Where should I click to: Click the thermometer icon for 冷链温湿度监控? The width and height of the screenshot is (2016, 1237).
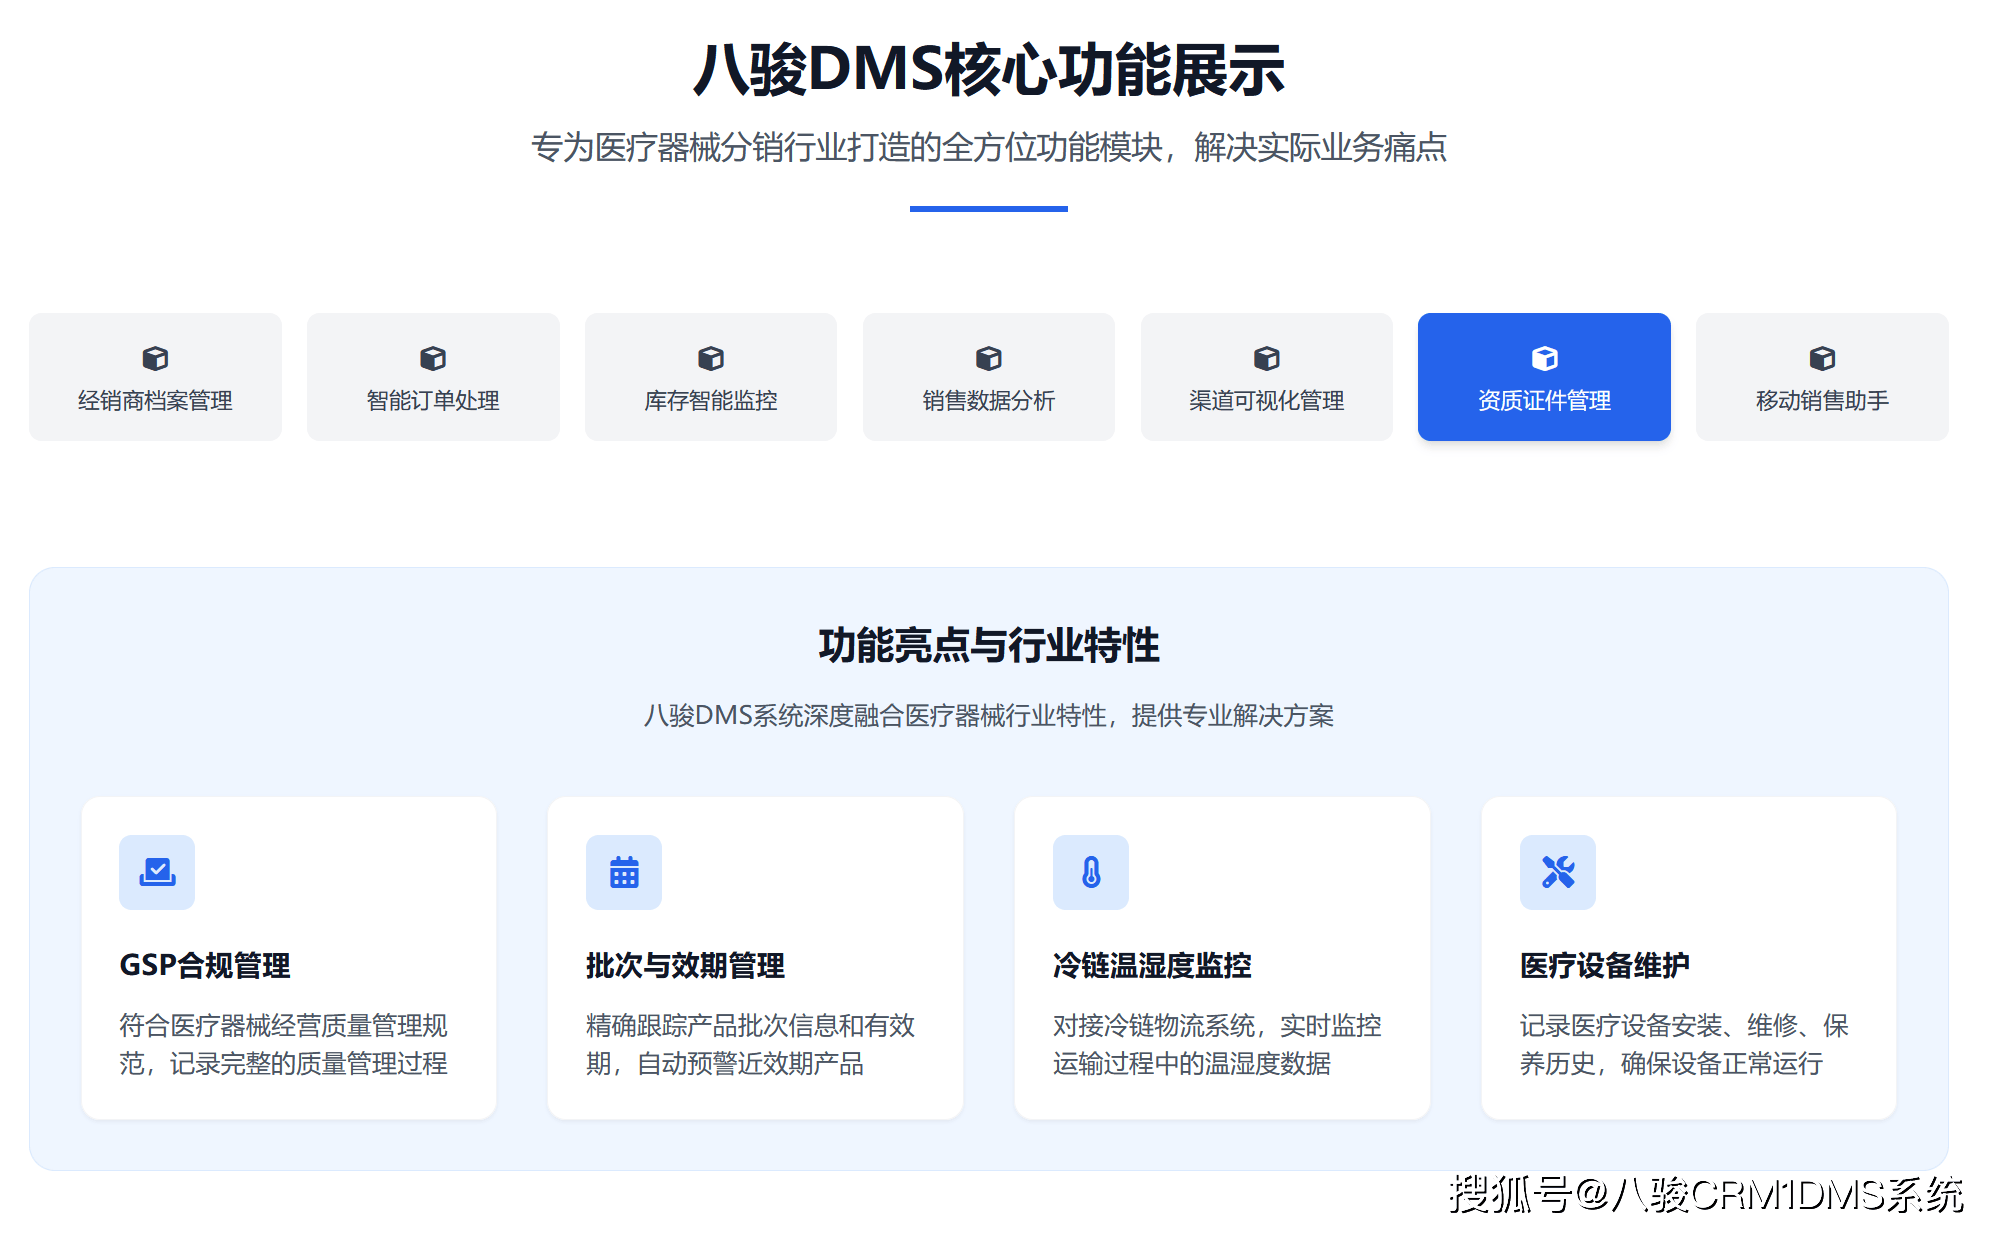1091,872
